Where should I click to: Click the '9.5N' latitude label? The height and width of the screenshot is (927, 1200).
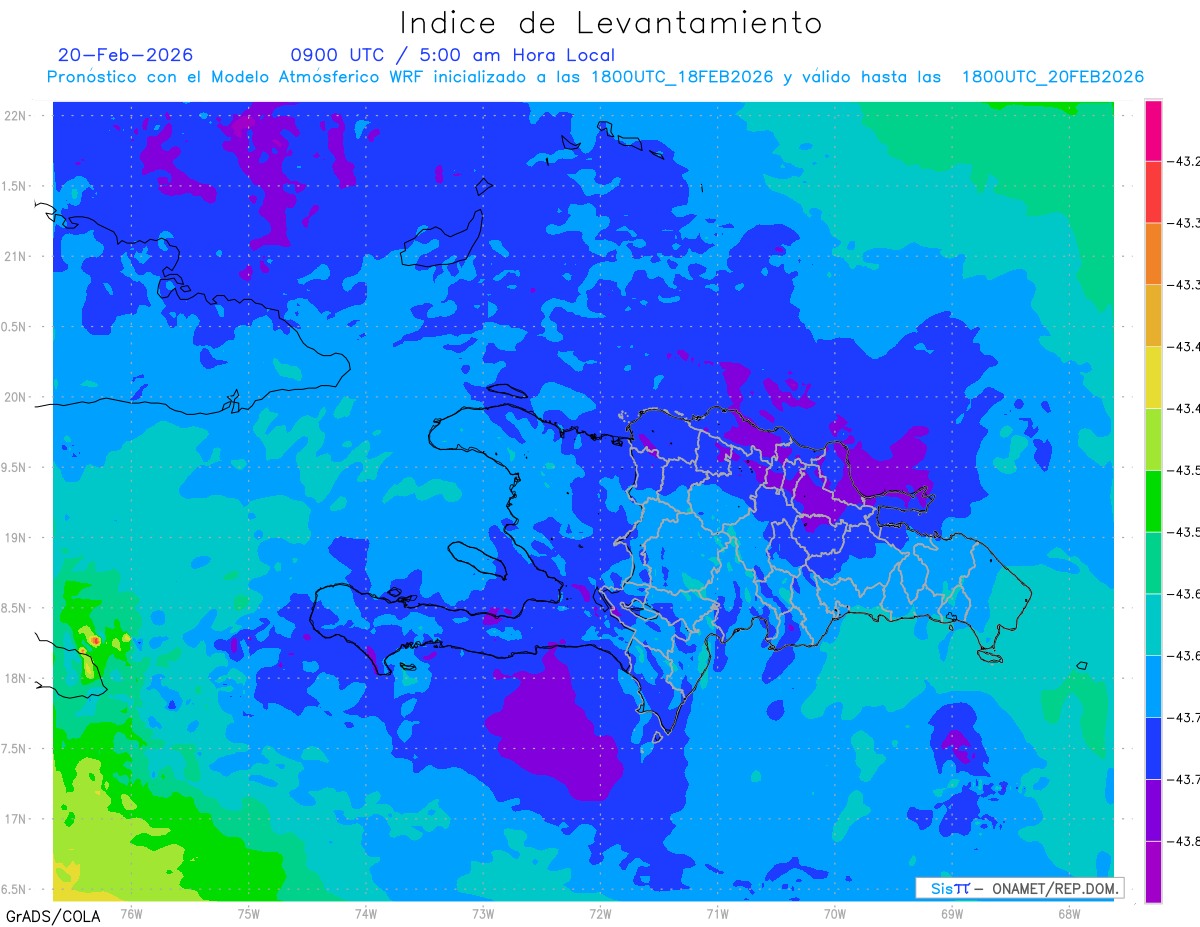pyautogui.click(x=14, y=468)
